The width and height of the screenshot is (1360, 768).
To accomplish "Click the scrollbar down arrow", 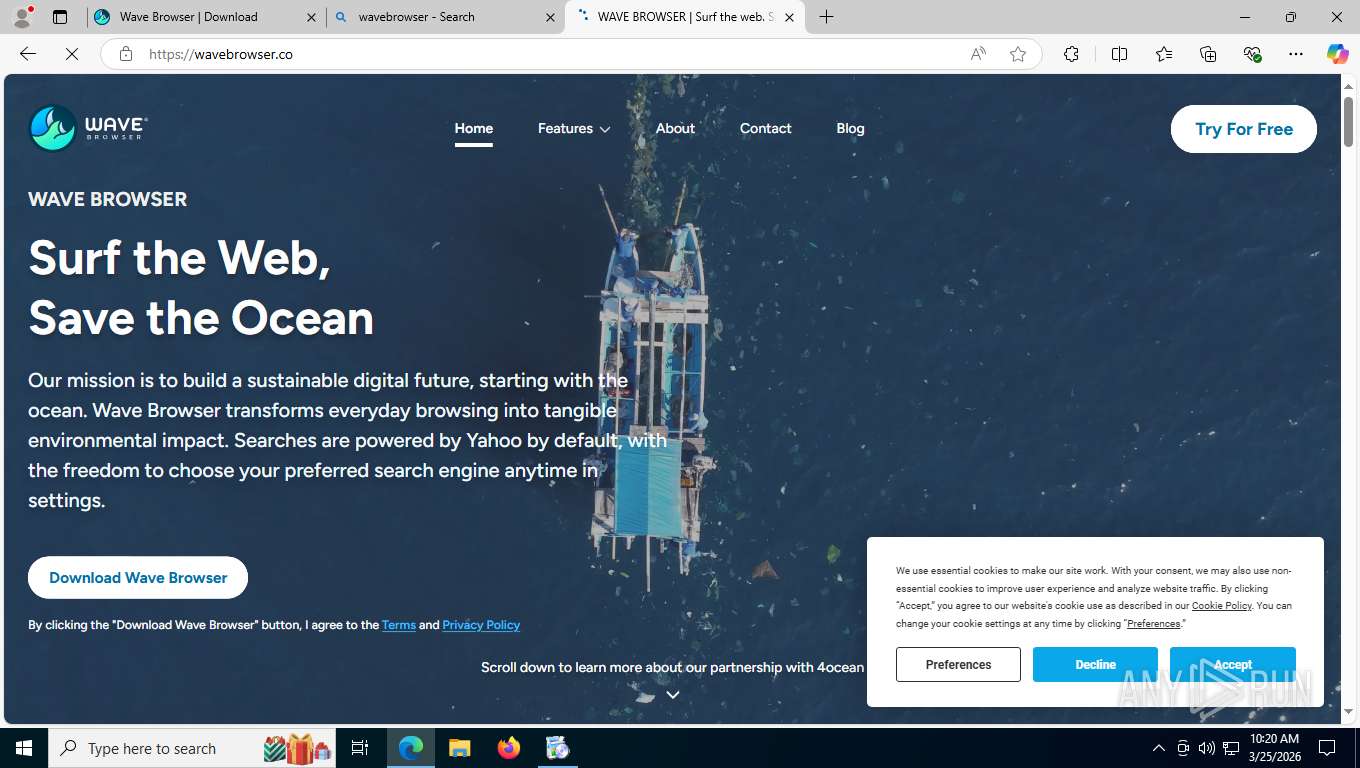I will (x=1348, y=712).
